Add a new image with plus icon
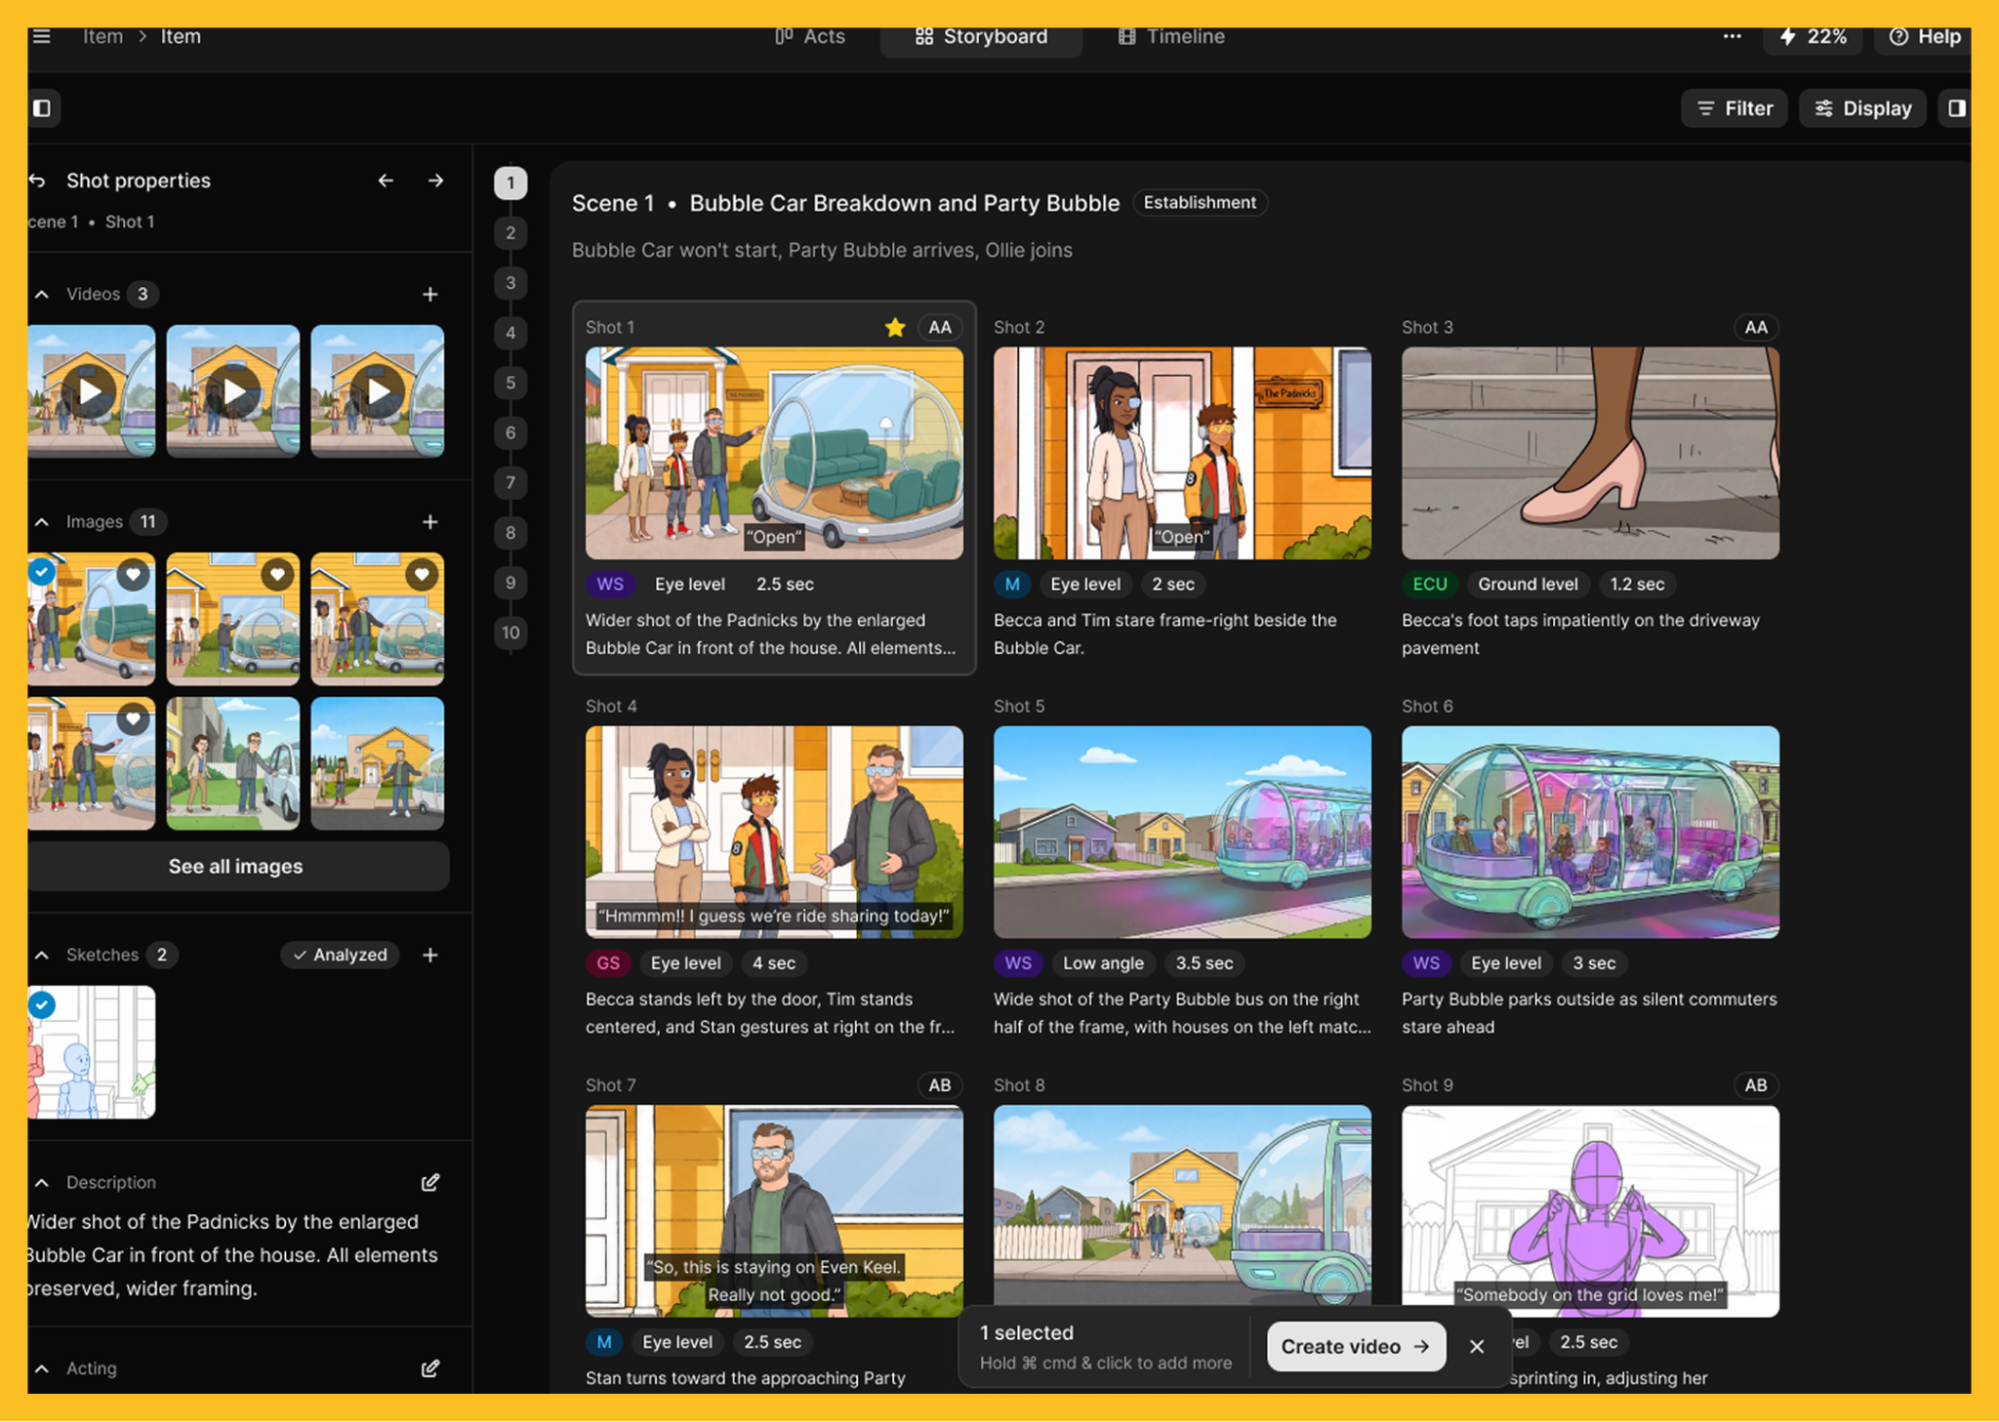The height and width of the screenshot is (1422, 1999). [x=430, y=522]
